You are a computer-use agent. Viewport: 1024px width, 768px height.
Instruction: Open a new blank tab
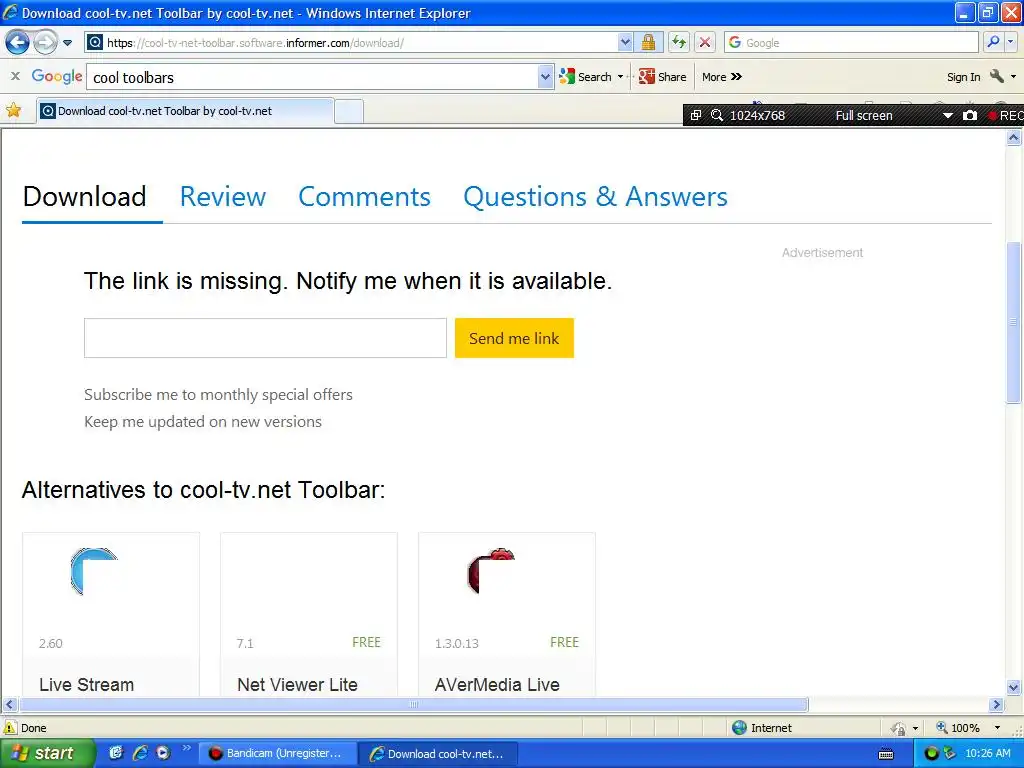(349, 112)
